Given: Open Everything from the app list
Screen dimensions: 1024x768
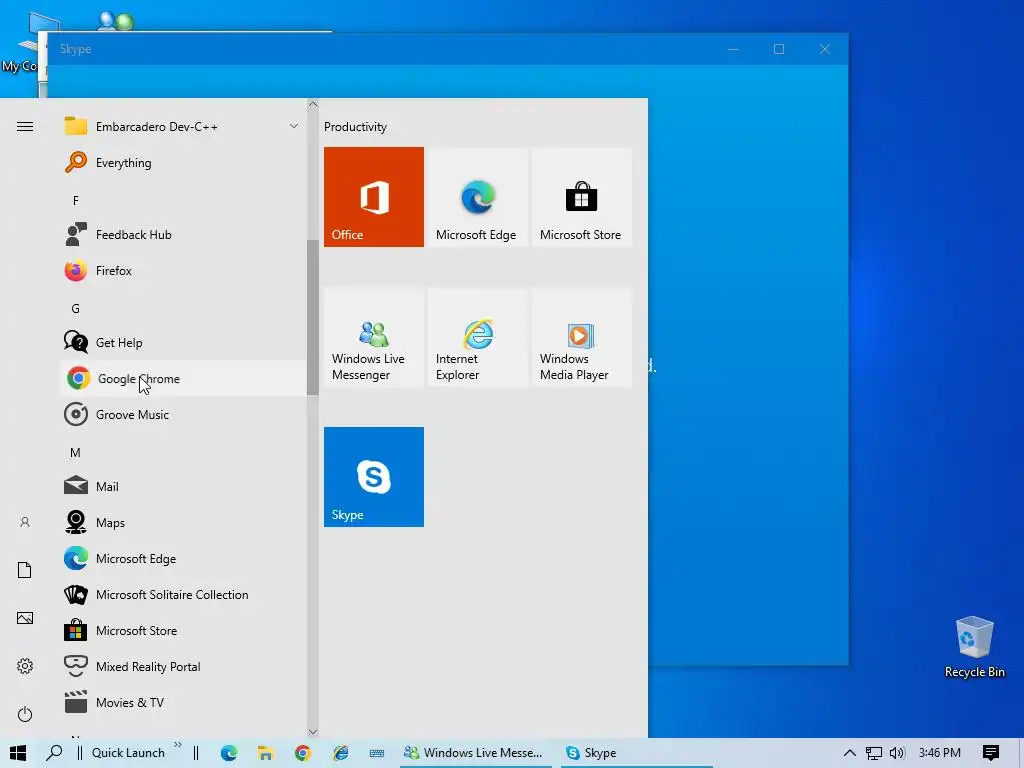Looking at the screenshot, I should coord(183,163).
